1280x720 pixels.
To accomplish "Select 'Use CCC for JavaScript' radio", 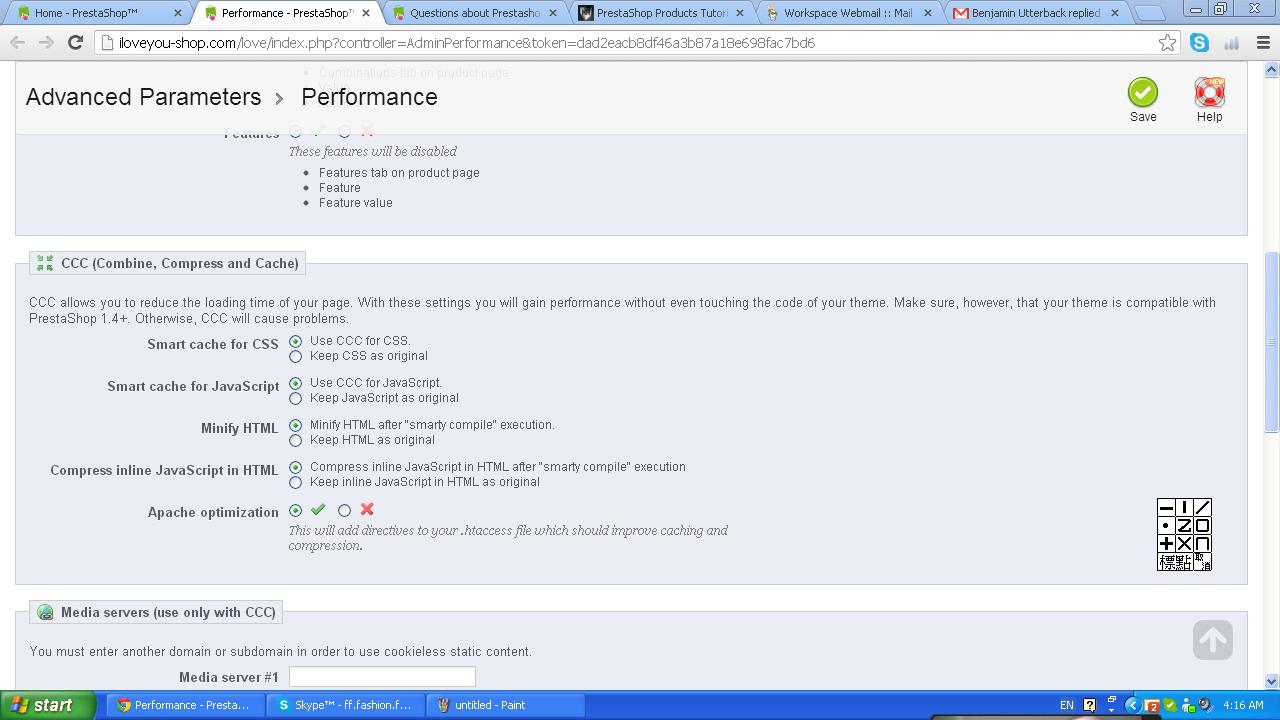I will click(x=295, y=383).
